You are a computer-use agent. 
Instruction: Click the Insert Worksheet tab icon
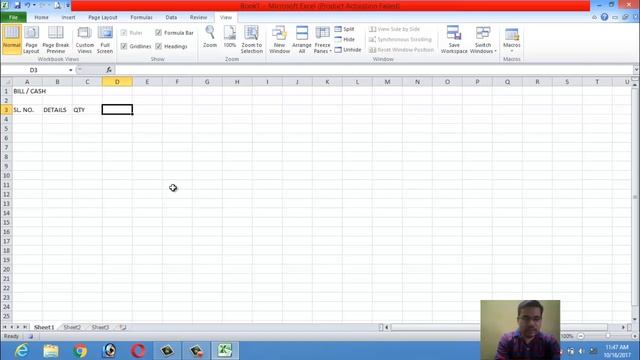click(122, 327)
